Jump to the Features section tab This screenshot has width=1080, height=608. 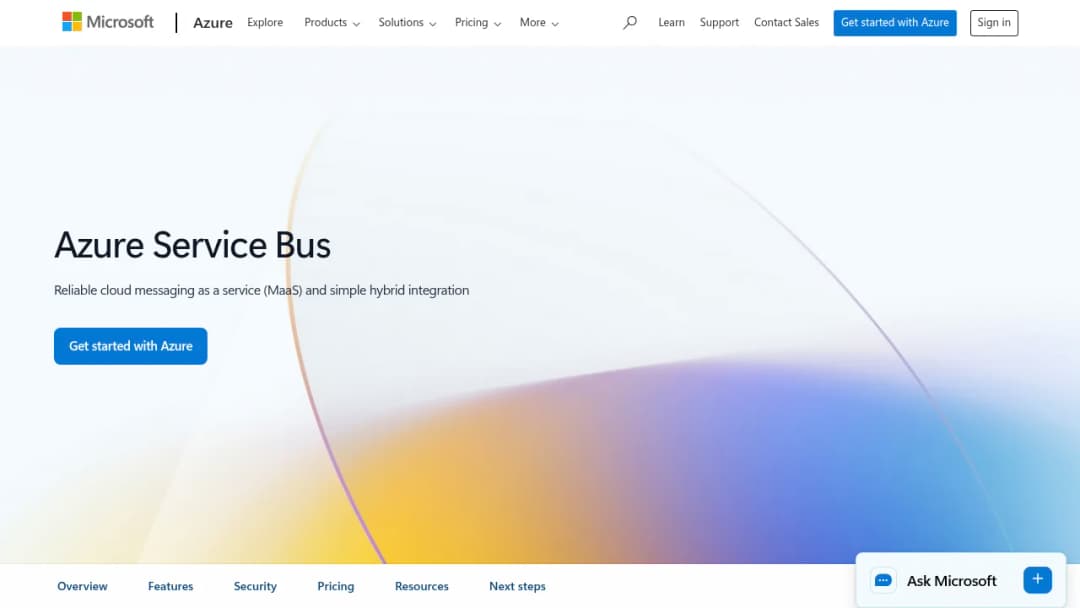(171, 586)
